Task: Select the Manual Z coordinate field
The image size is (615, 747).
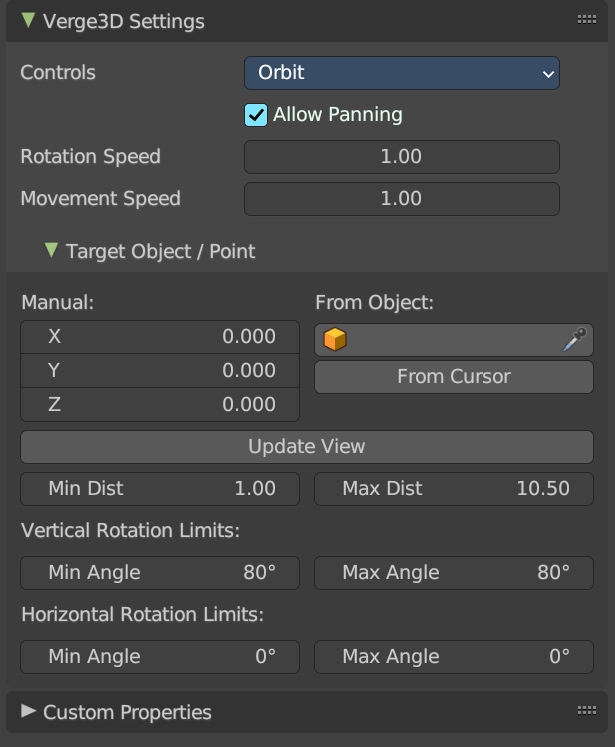Action: [x=160, y=404]
